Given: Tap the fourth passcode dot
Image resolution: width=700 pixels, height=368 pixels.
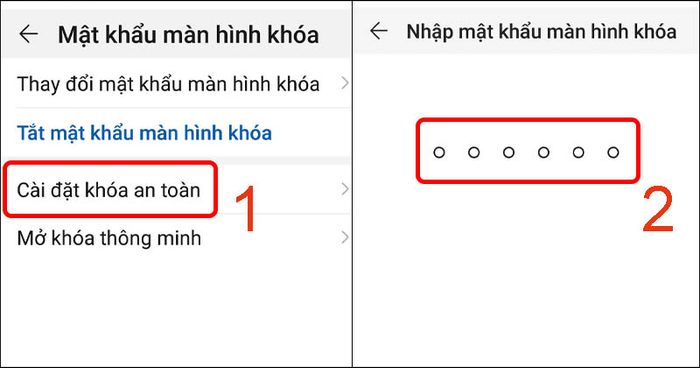Looking at the screenshot, I should [544, 153].
